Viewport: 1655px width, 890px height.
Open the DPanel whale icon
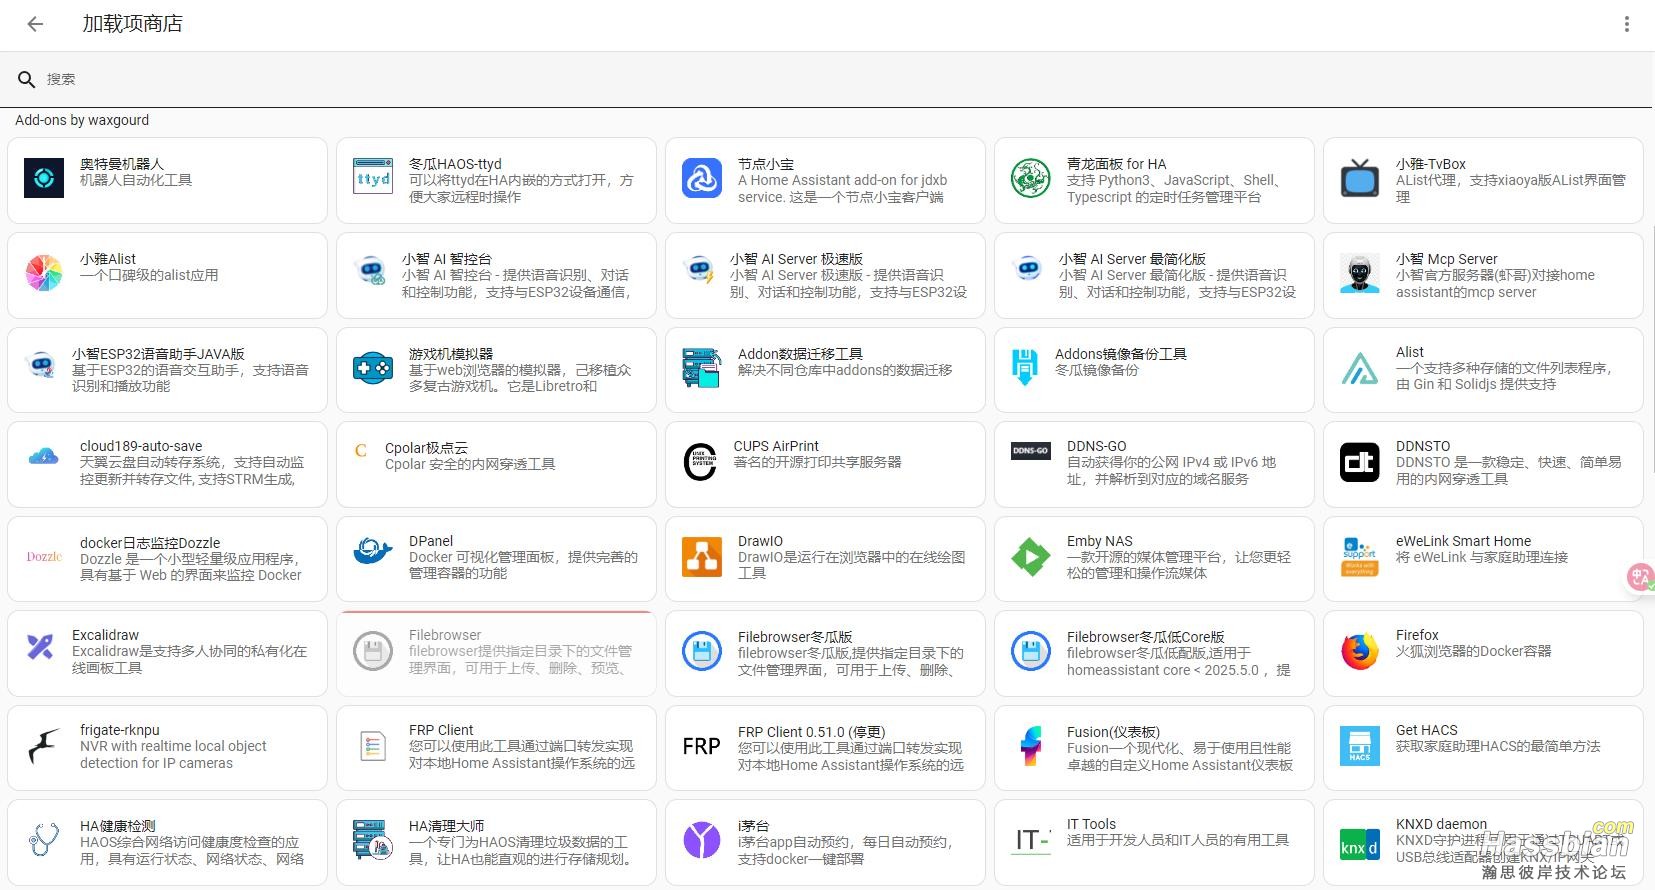373,552
